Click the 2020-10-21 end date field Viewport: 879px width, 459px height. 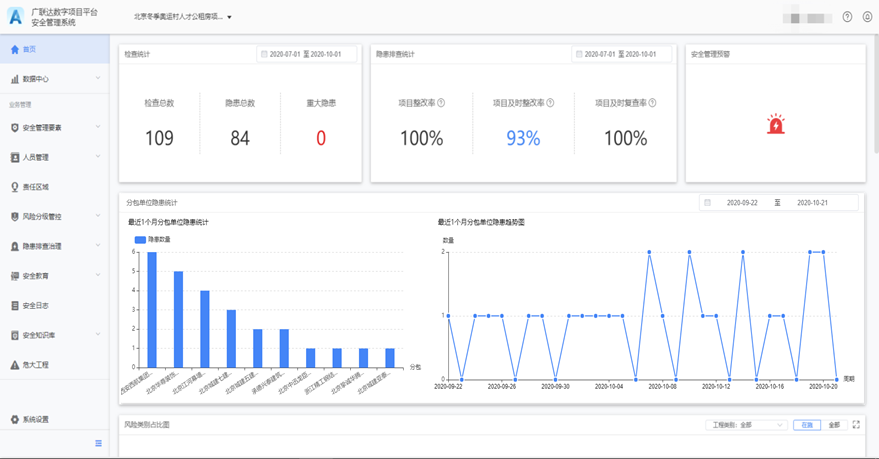(x=812, y=203)
